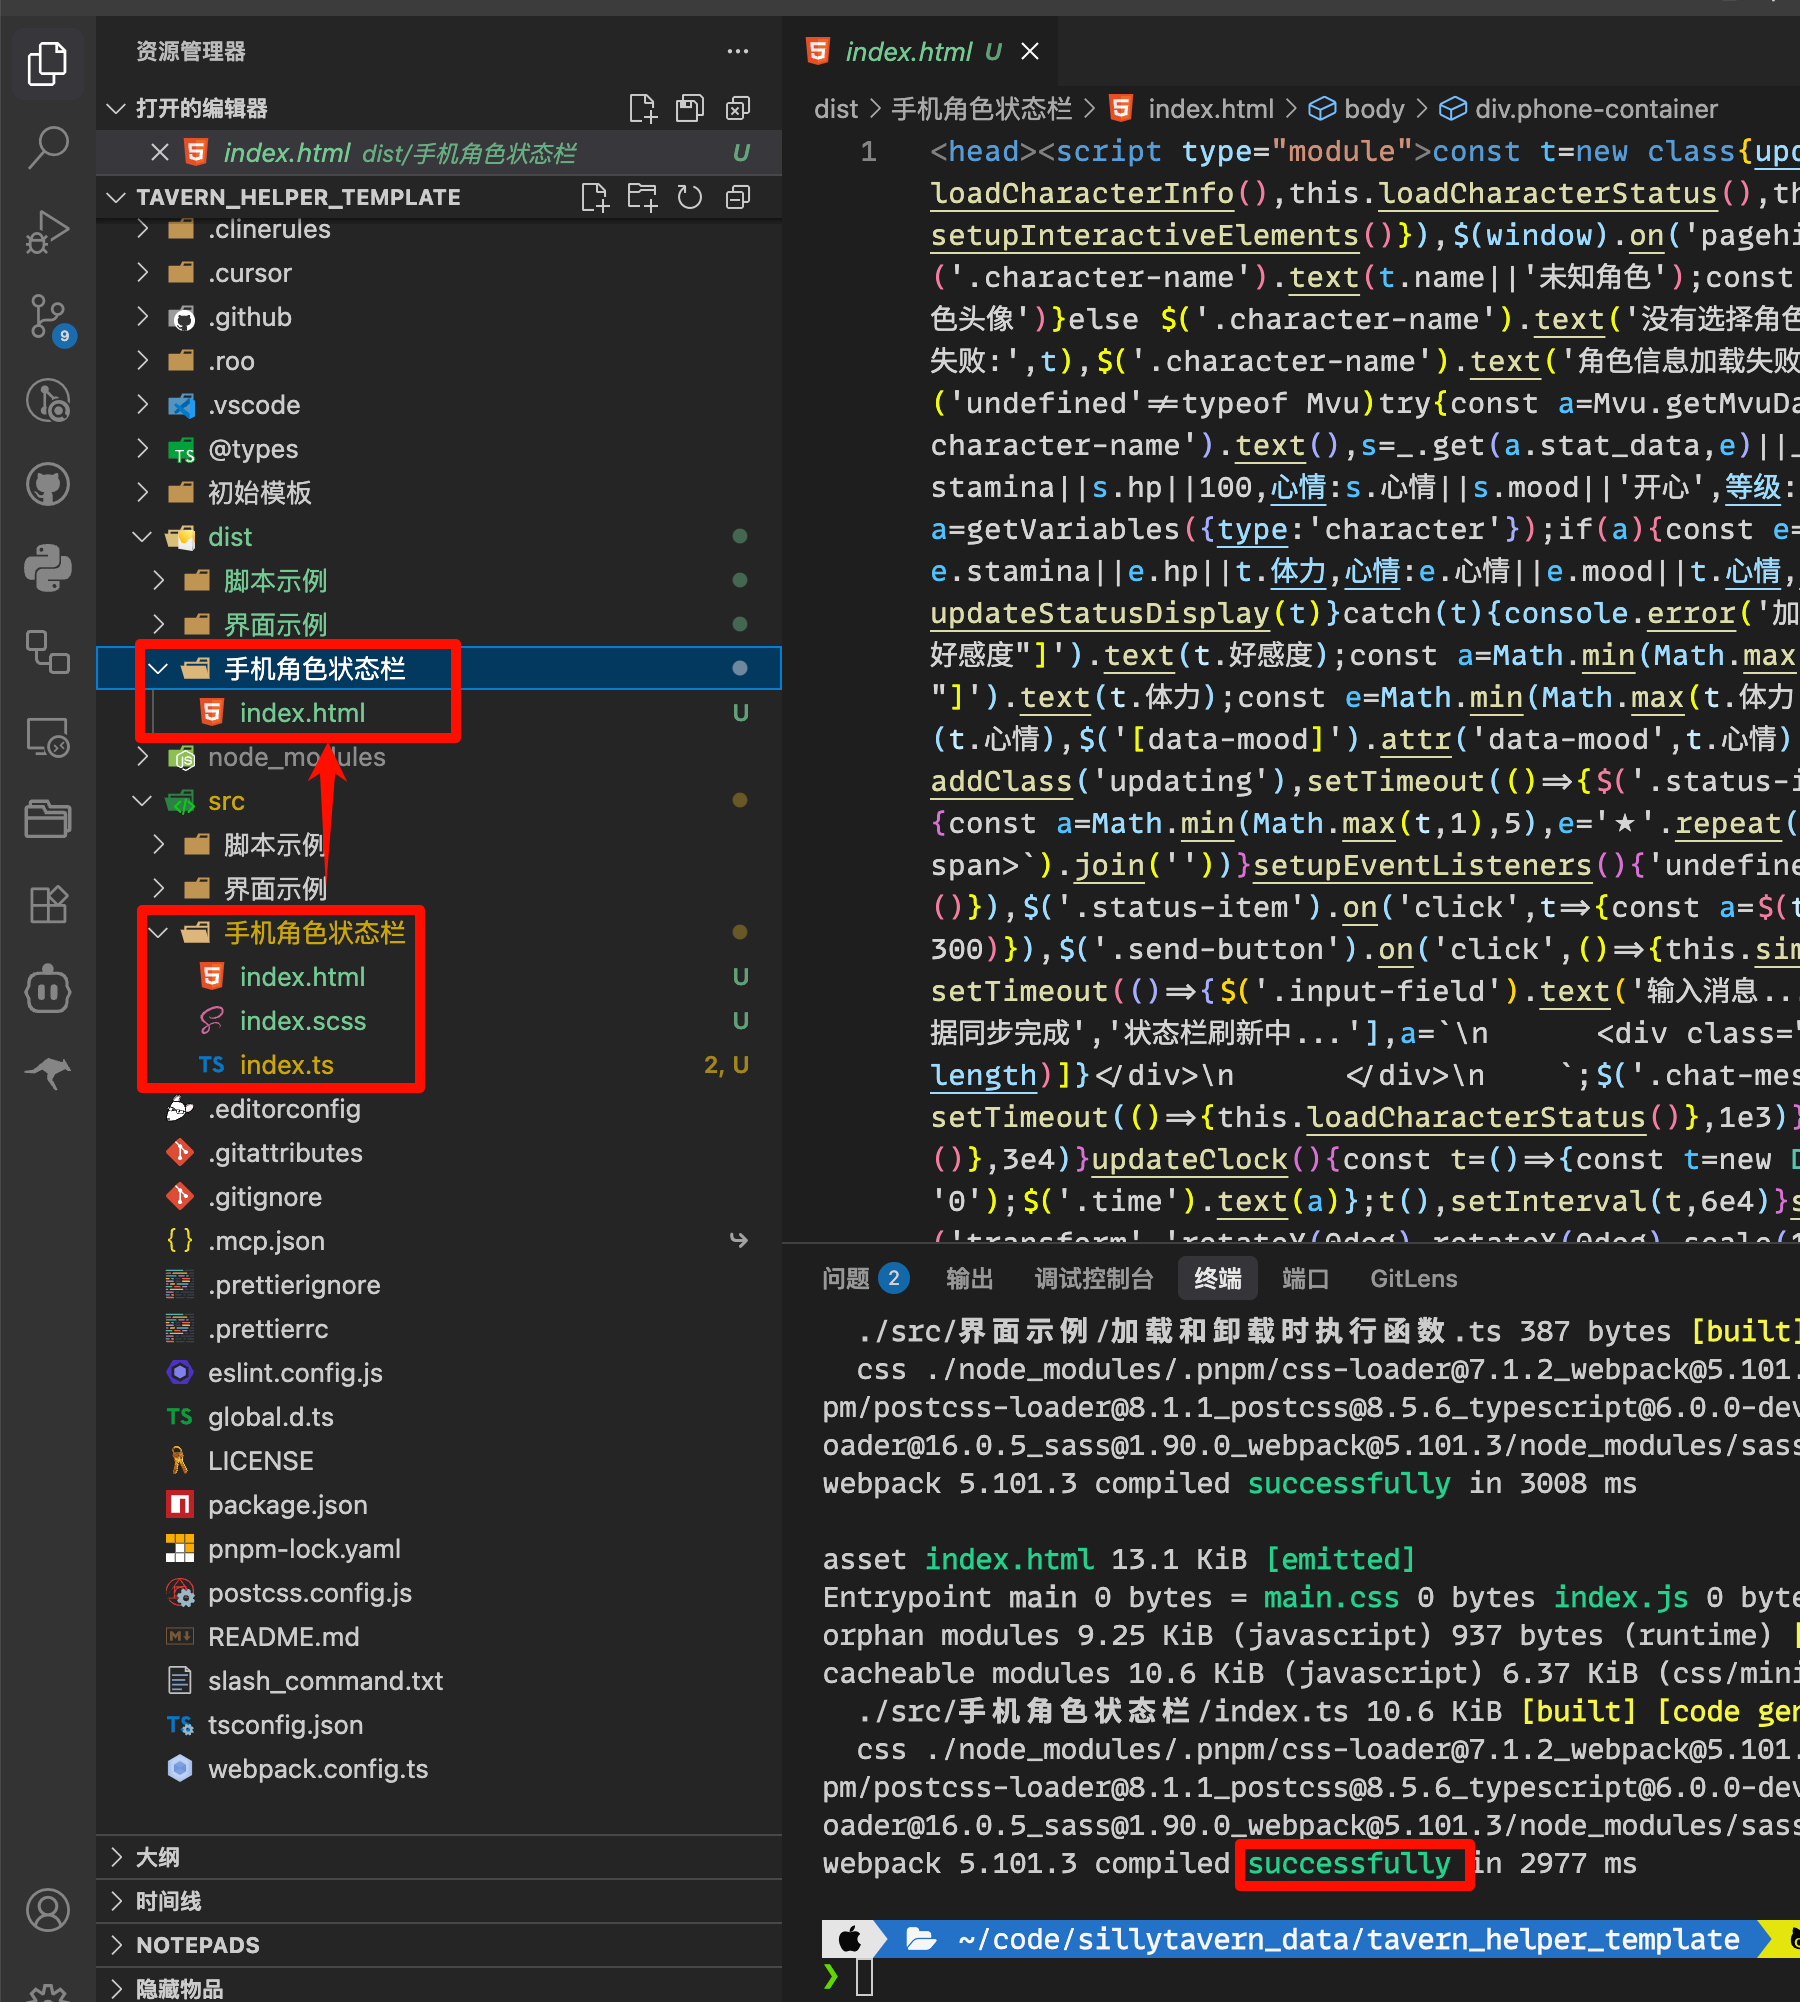The height and width of the screenshot is (2002, 1800).
Task: Click the terminal prompt input cursor
Action: pyautogui.click(x=865, y=1977)
